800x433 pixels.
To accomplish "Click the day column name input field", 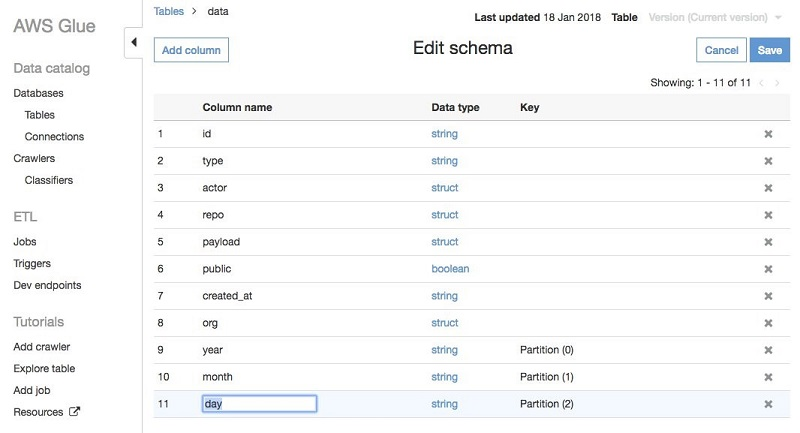I will [x=259, y=404].
